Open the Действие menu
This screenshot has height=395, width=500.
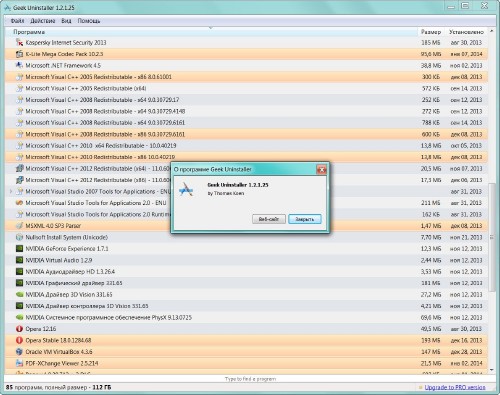[43, 21]
